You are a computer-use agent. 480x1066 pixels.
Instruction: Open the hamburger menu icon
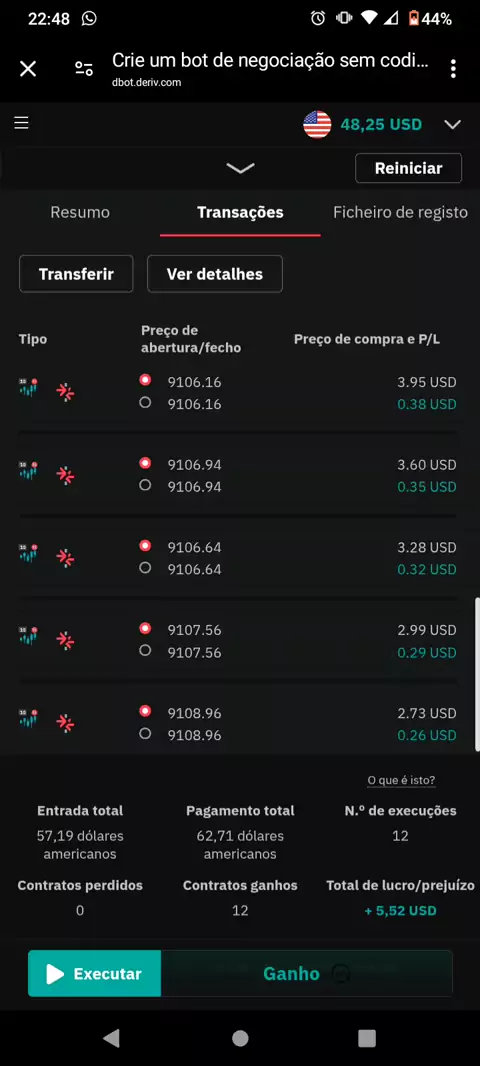22,122
